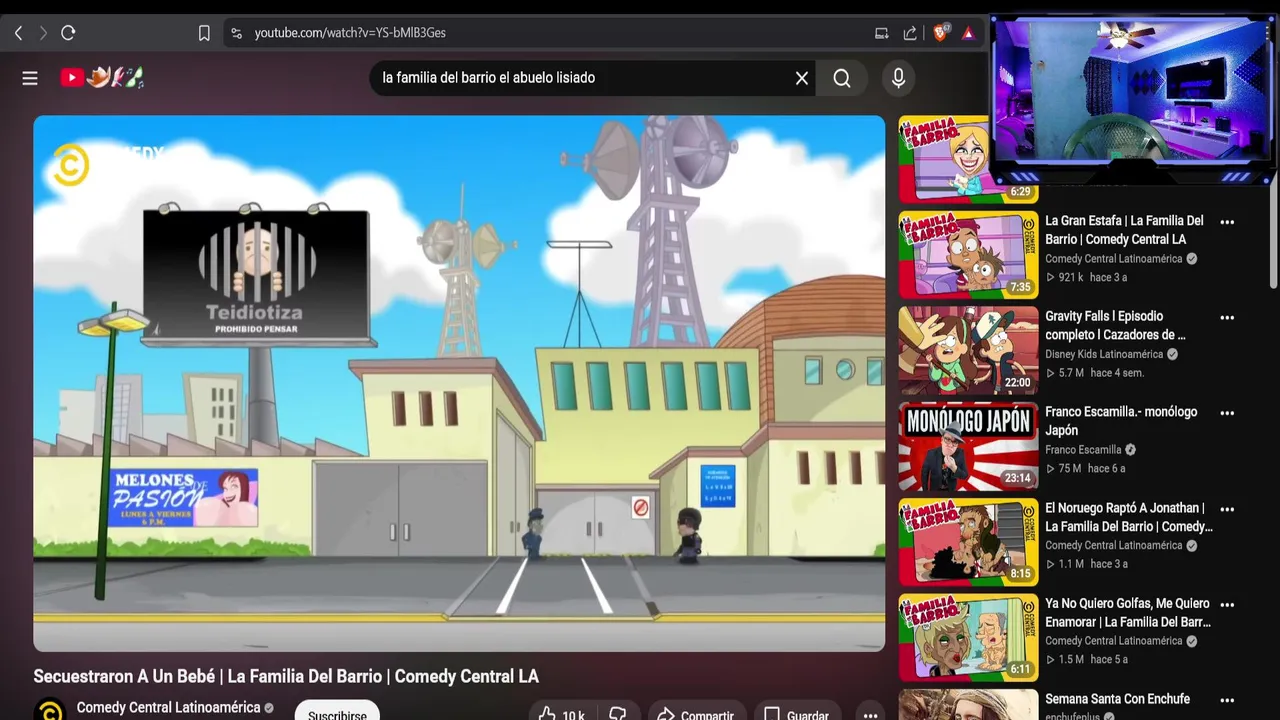Viewport: 1280px width, 720px height.
Task: Open Brave Shields lion icon
Action: [x=940, y=33]
